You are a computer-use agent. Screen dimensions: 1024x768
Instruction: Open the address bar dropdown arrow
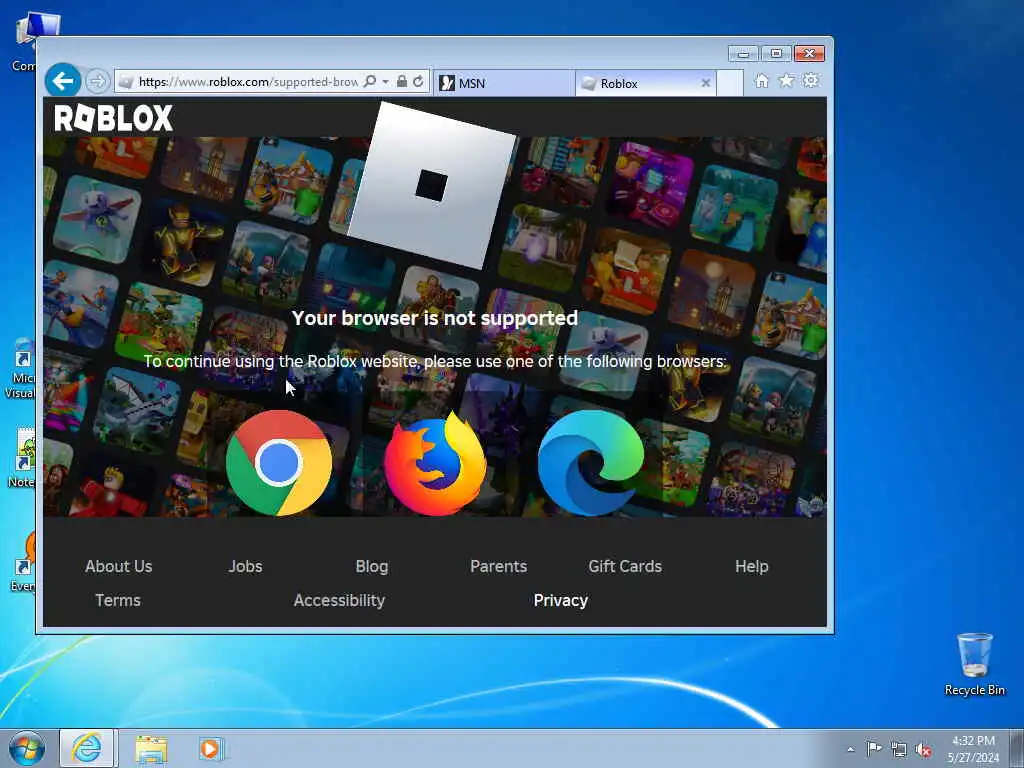385,82
